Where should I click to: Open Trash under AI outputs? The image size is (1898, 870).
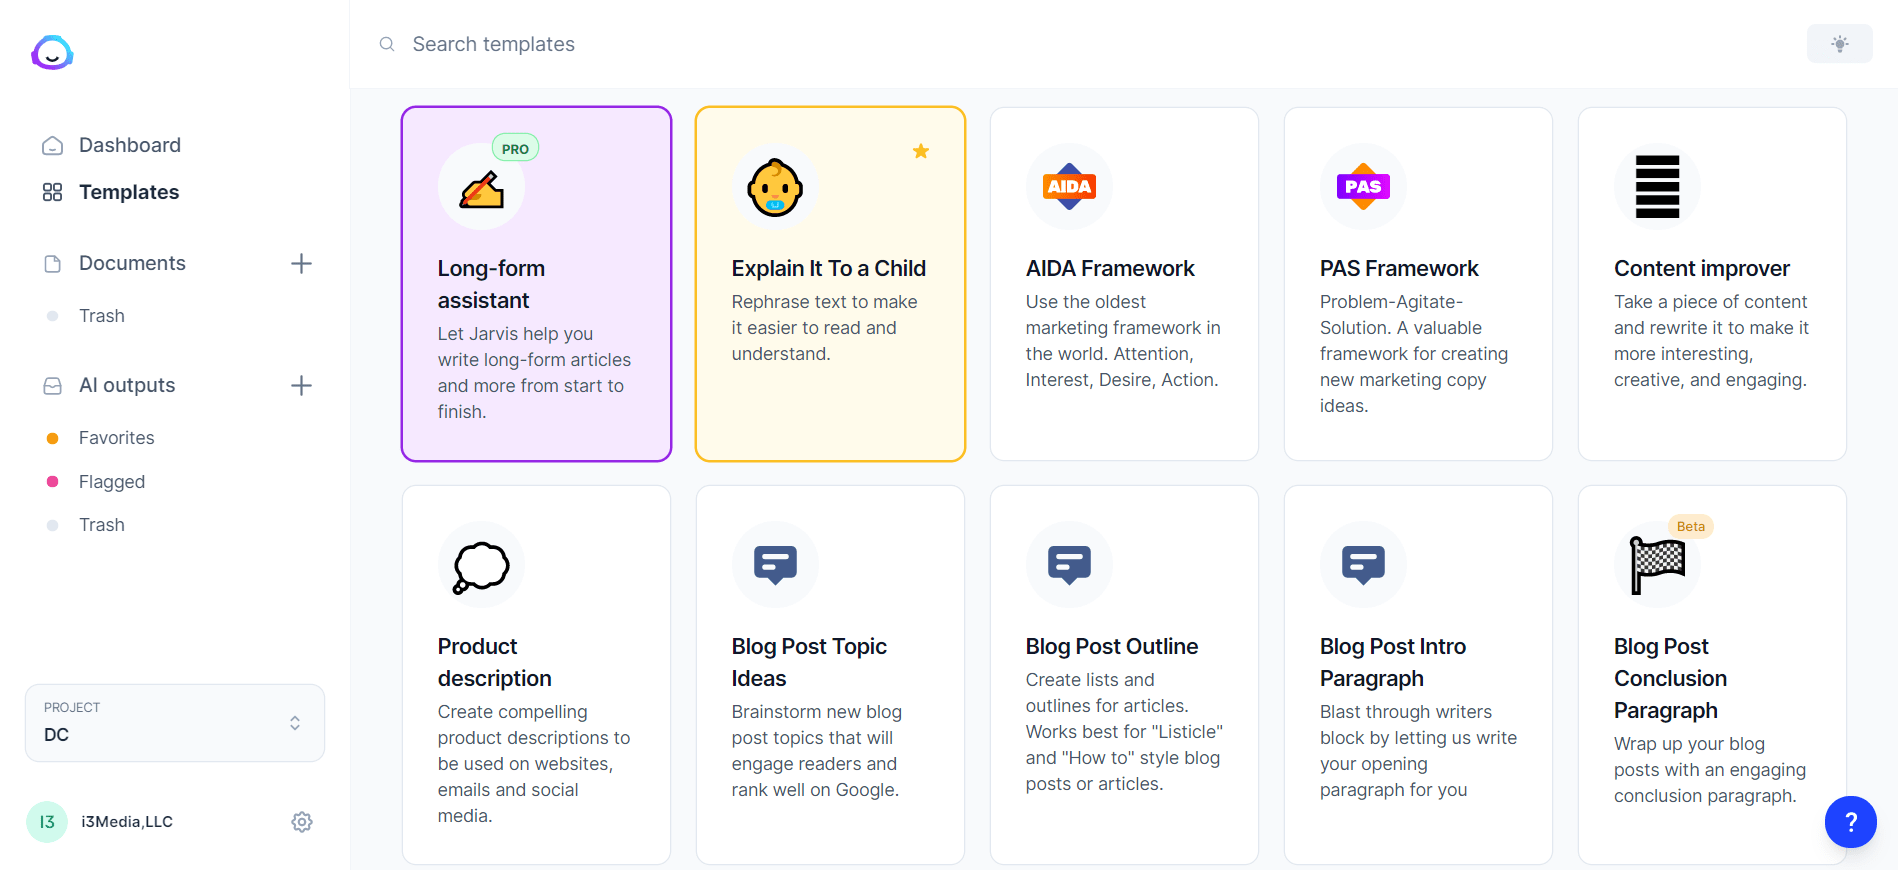[102, 525]
